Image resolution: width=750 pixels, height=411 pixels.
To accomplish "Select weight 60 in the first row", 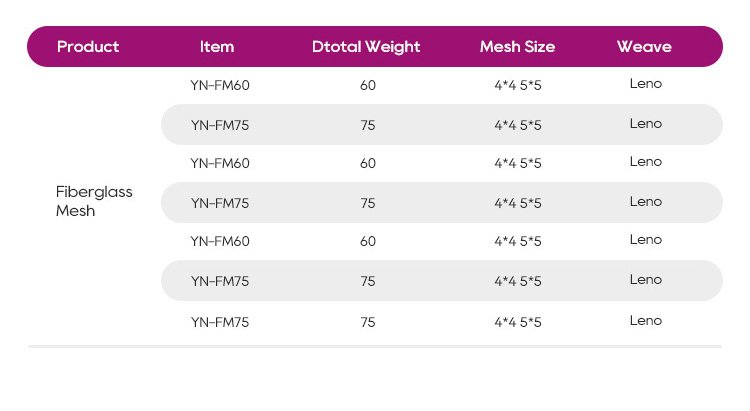I will [368, 85].
